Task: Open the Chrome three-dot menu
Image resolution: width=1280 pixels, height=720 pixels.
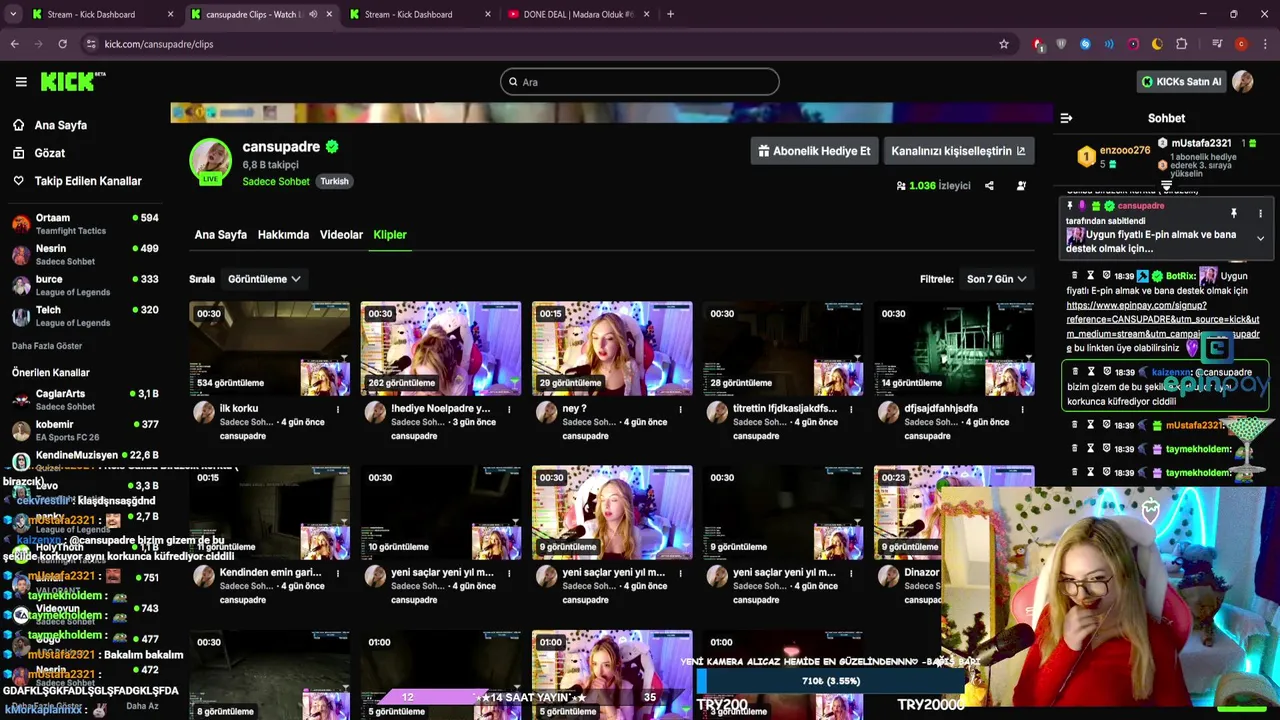Action: (1264, 44)
